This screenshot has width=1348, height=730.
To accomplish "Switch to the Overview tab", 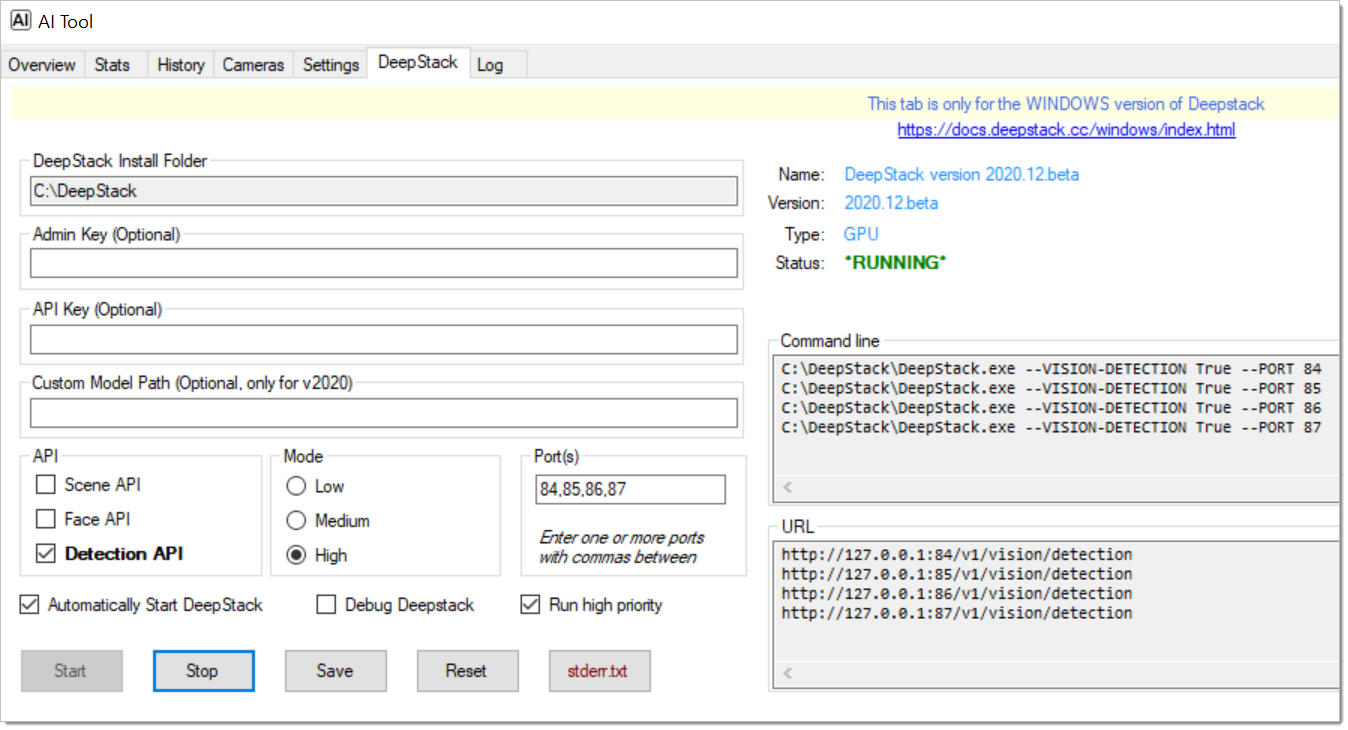I will point(42,64).
